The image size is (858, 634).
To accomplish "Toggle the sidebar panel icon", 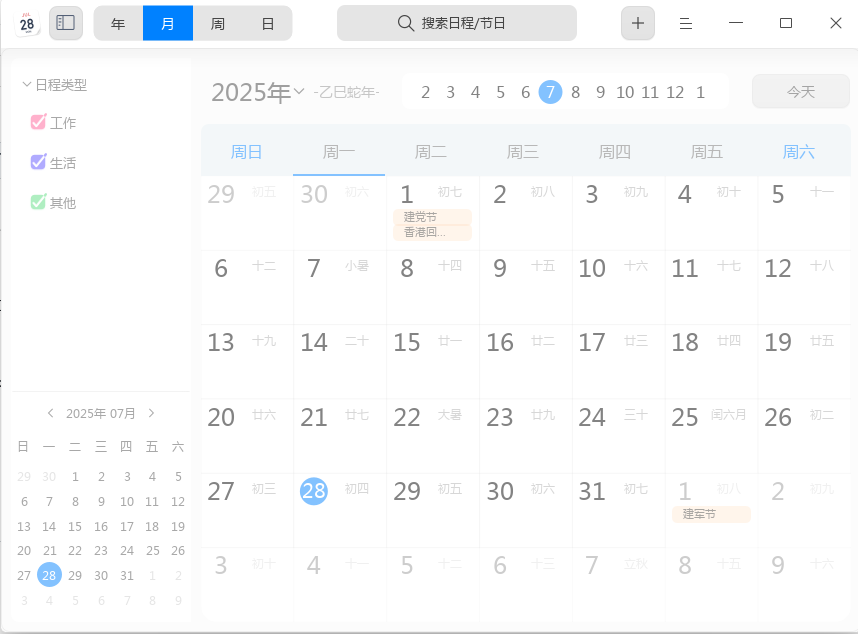I will pyautogui.click(x=66, y=23).
